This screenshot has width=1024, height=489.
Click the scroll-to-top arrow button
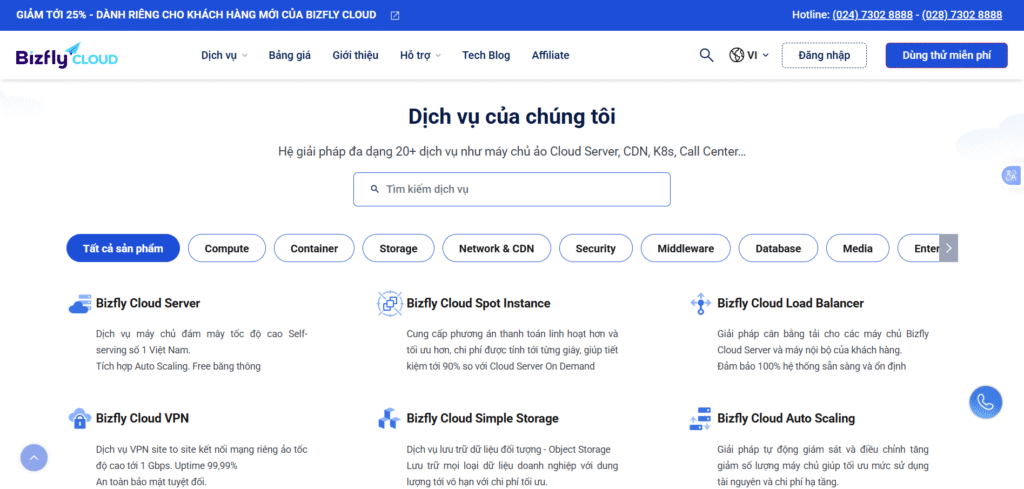[34, 458]
